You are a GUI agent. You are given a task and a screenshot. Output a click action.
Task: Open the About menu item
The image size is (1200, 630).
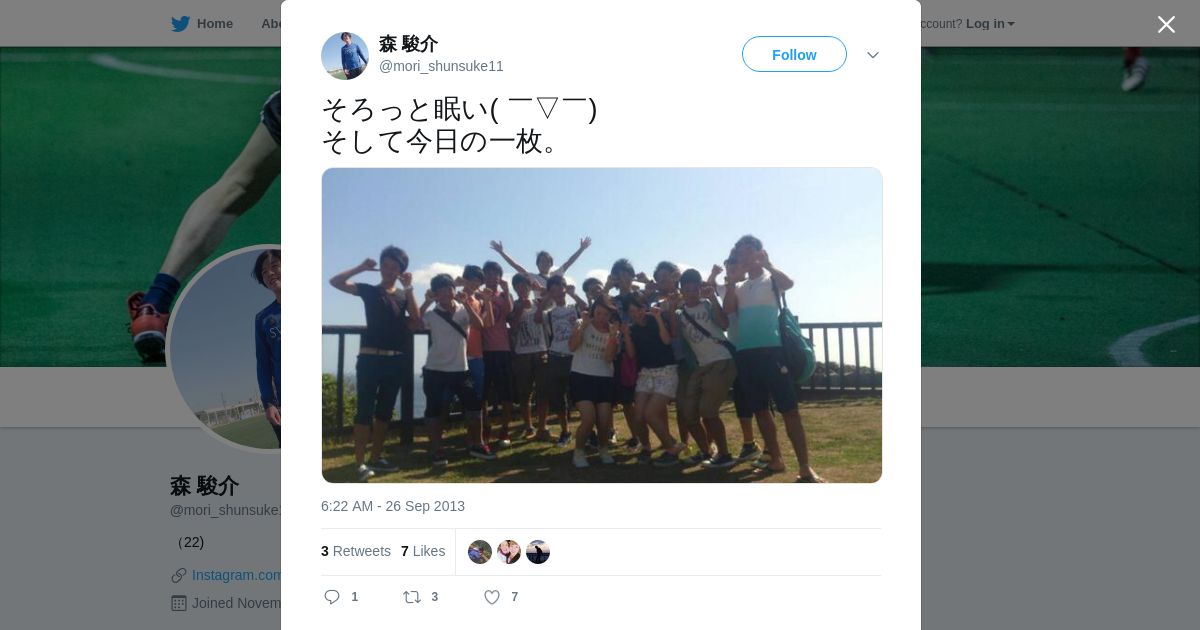(271, 24)
